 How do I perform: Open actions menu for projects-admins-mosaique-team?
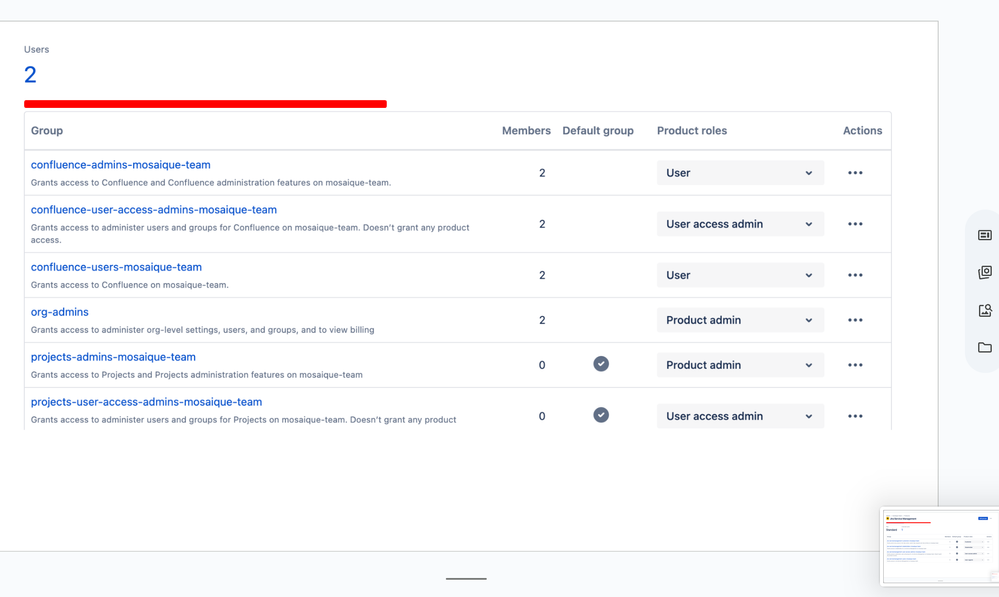click(855, 365)
